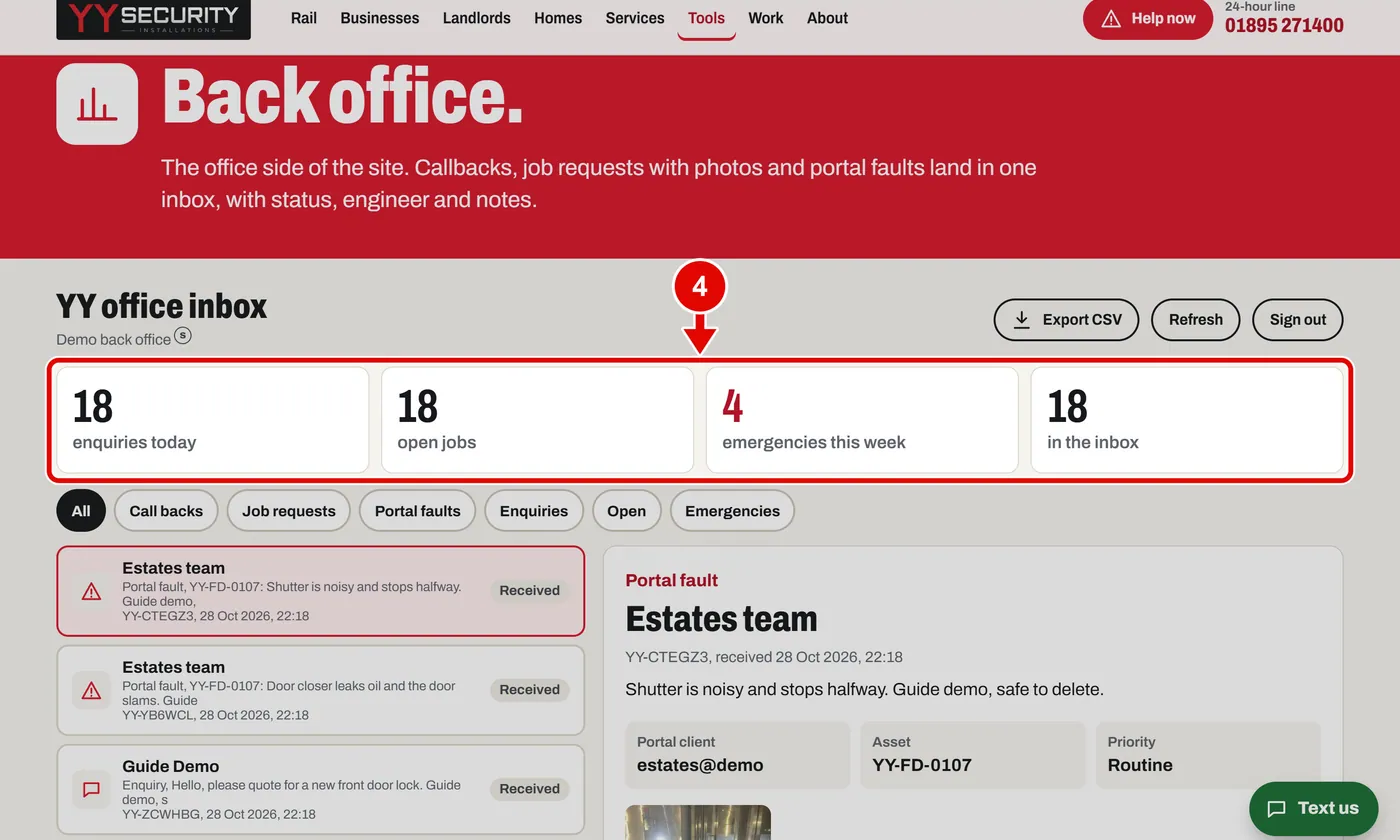Open the Rail menu item
Viewport: 1400px width, 840px height.
tap(303, 18)
